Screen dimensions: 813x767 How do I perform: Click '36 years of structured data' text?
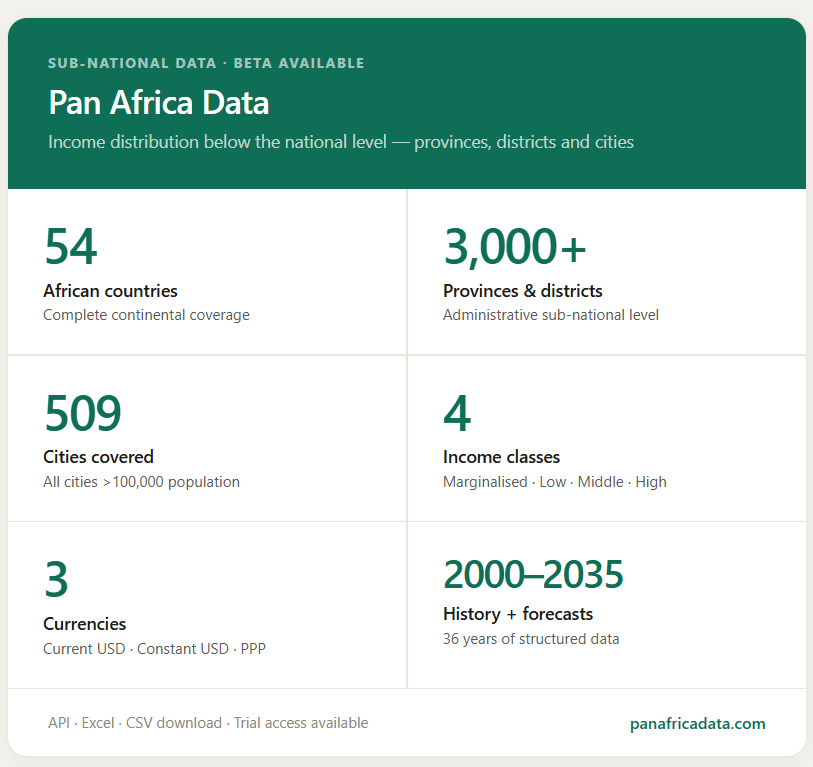pyautogui.click(x=531, y=639)
